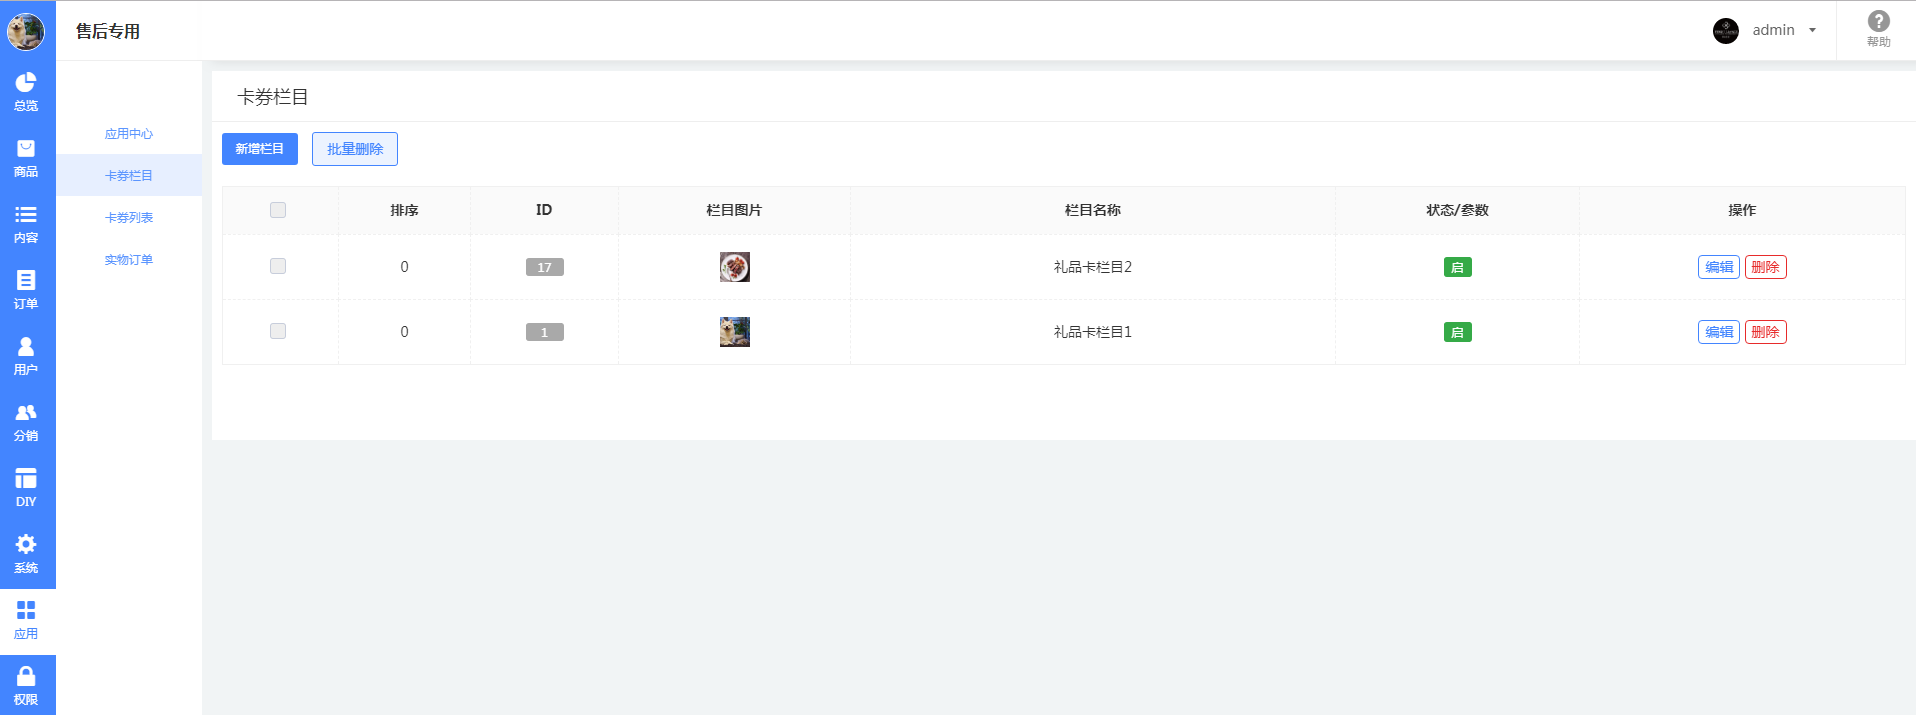Click the 帮助 help question mark icon
This screenshot has width=1916, height=715.
pyautogui.click(x=1878, y=22)
